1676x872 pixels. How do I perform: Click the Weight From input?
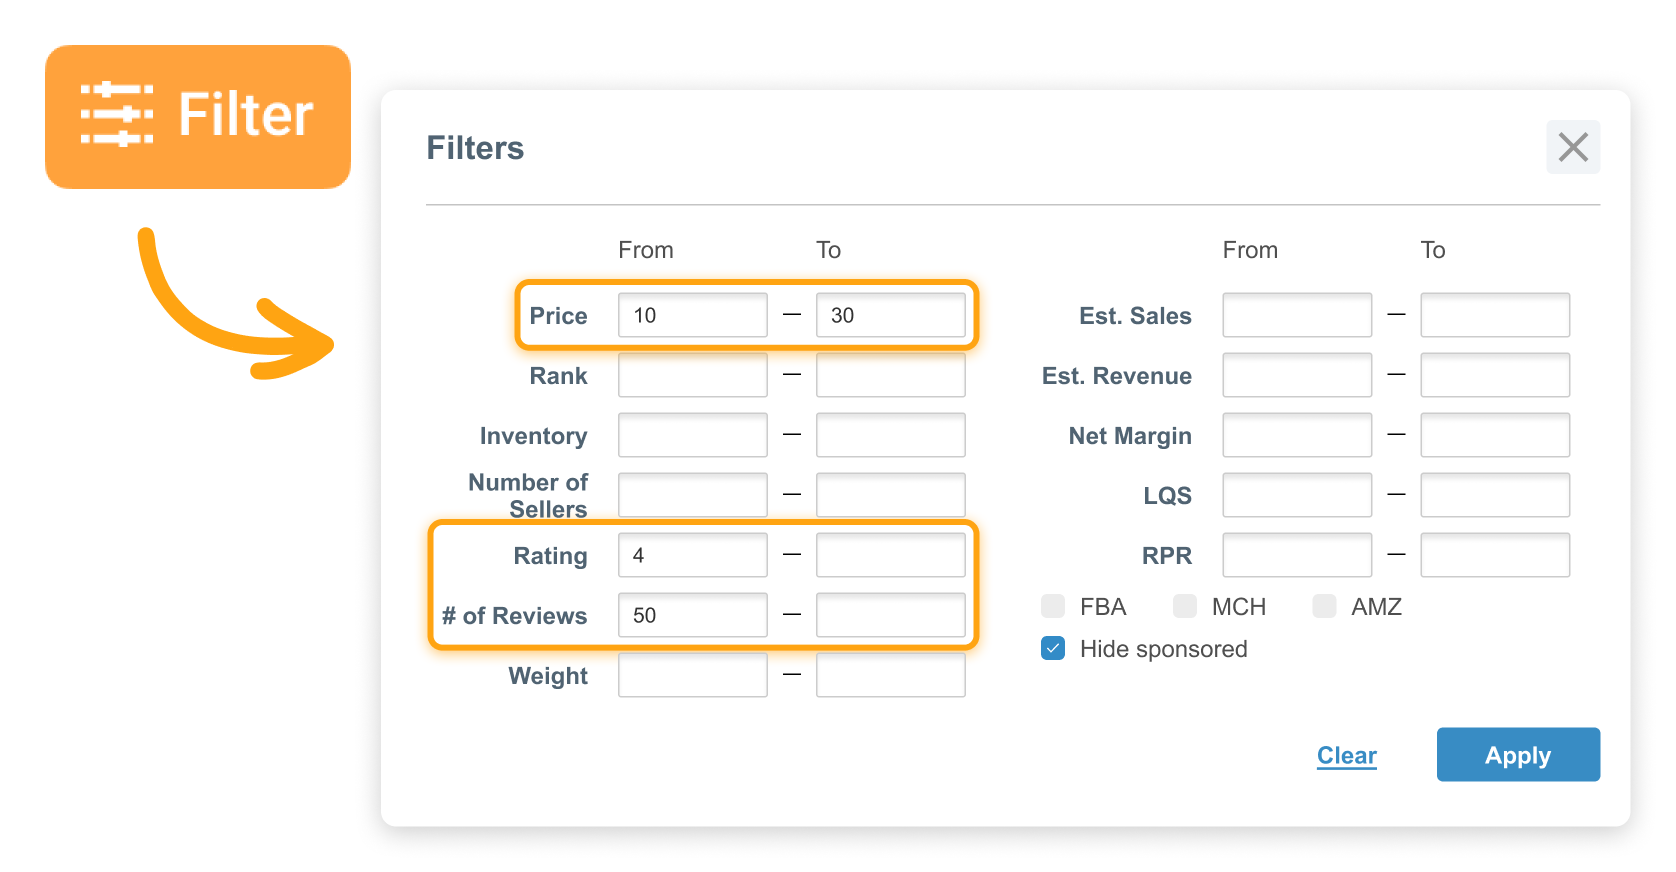[x=692, y=675]
